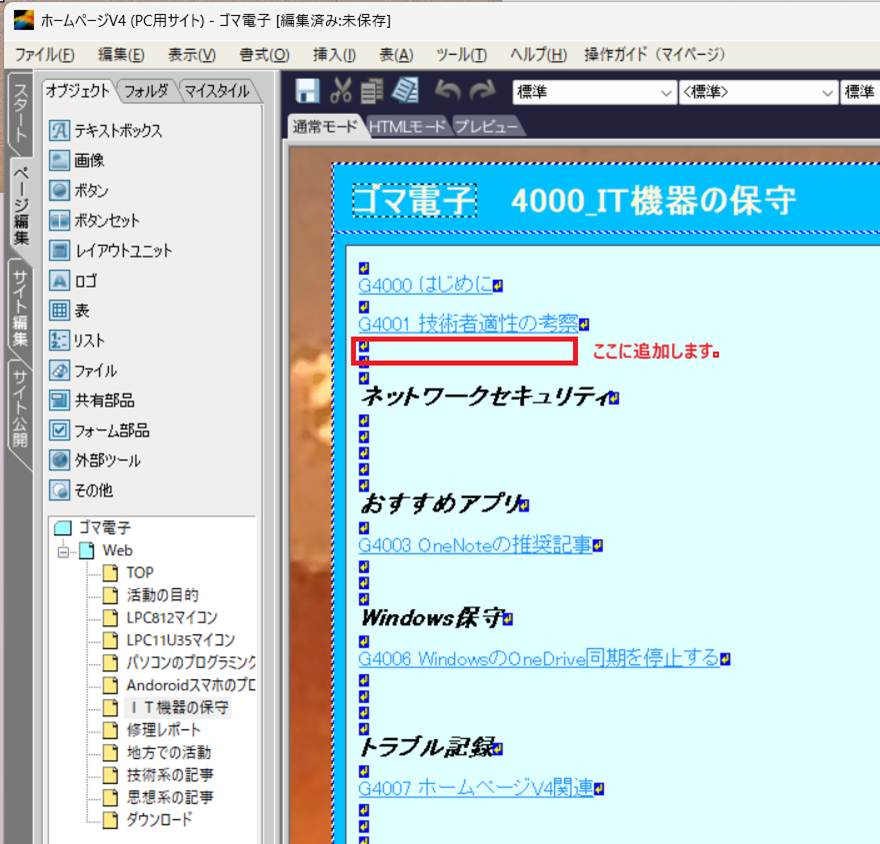Click the save floppy disk icon
Screen dimensions: 880x844
click(307, 91)
